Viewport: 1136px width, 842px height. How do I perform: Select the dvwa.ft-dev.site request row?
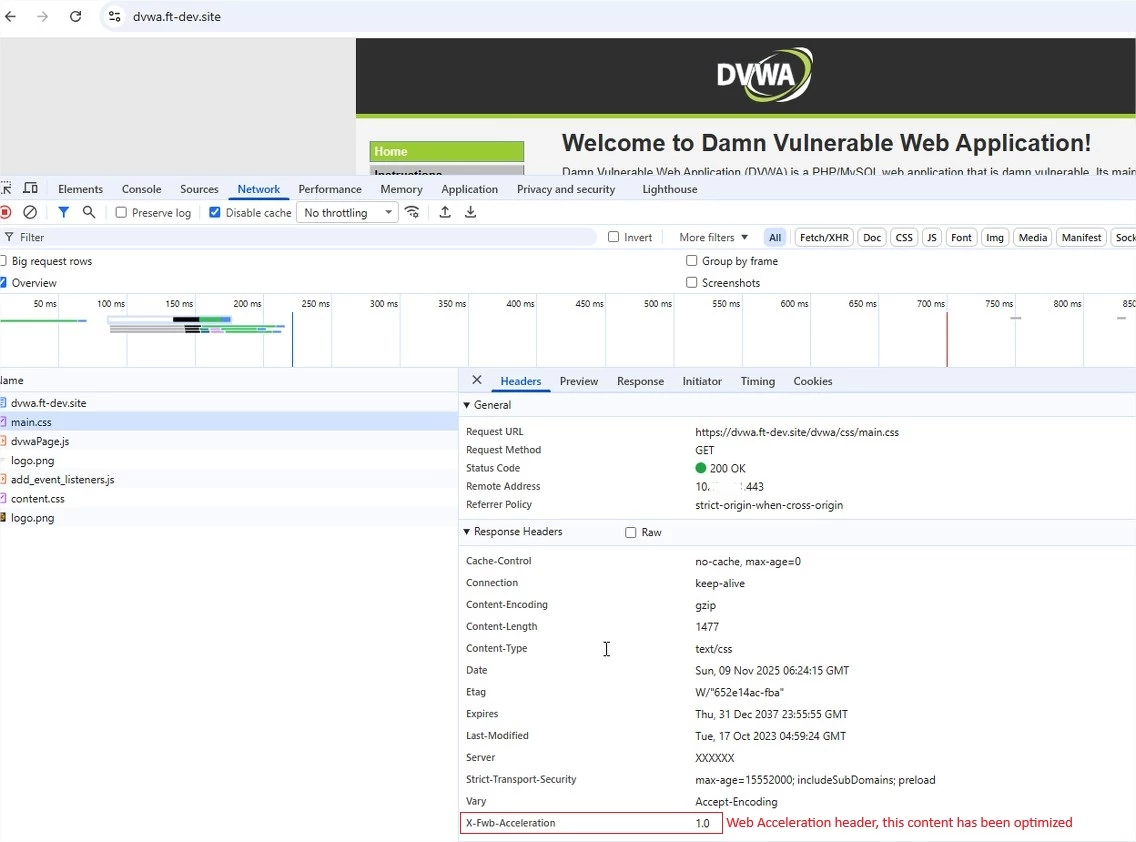click(229, 403)
